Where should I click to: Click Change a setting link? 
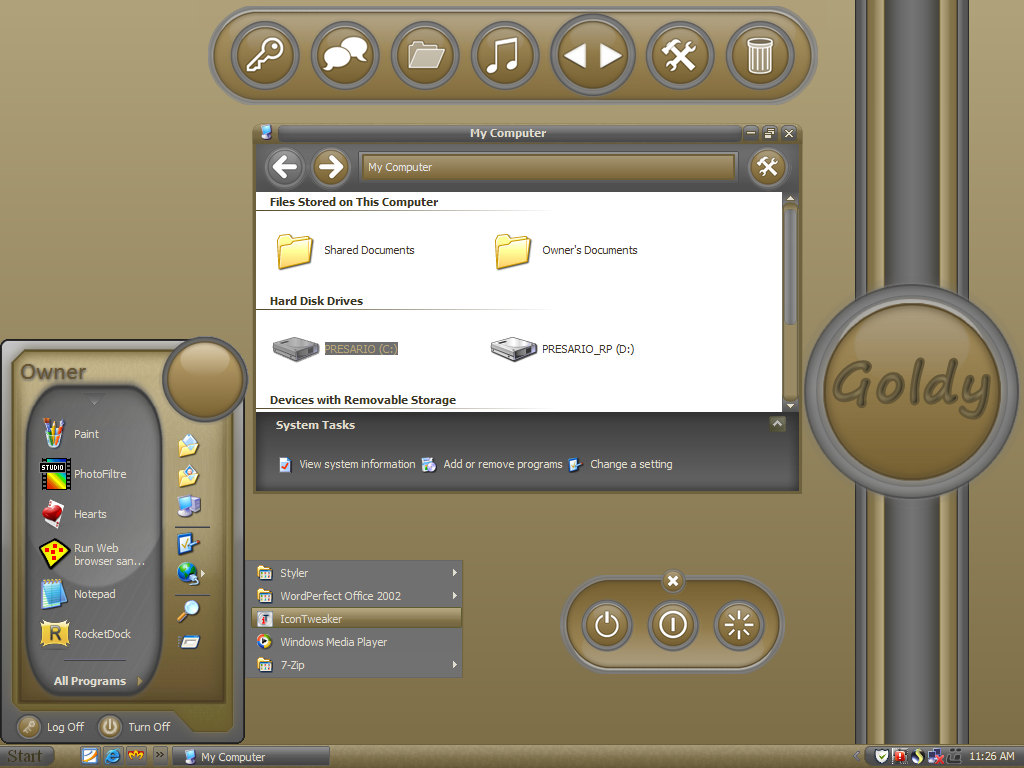tap(631, 464)
